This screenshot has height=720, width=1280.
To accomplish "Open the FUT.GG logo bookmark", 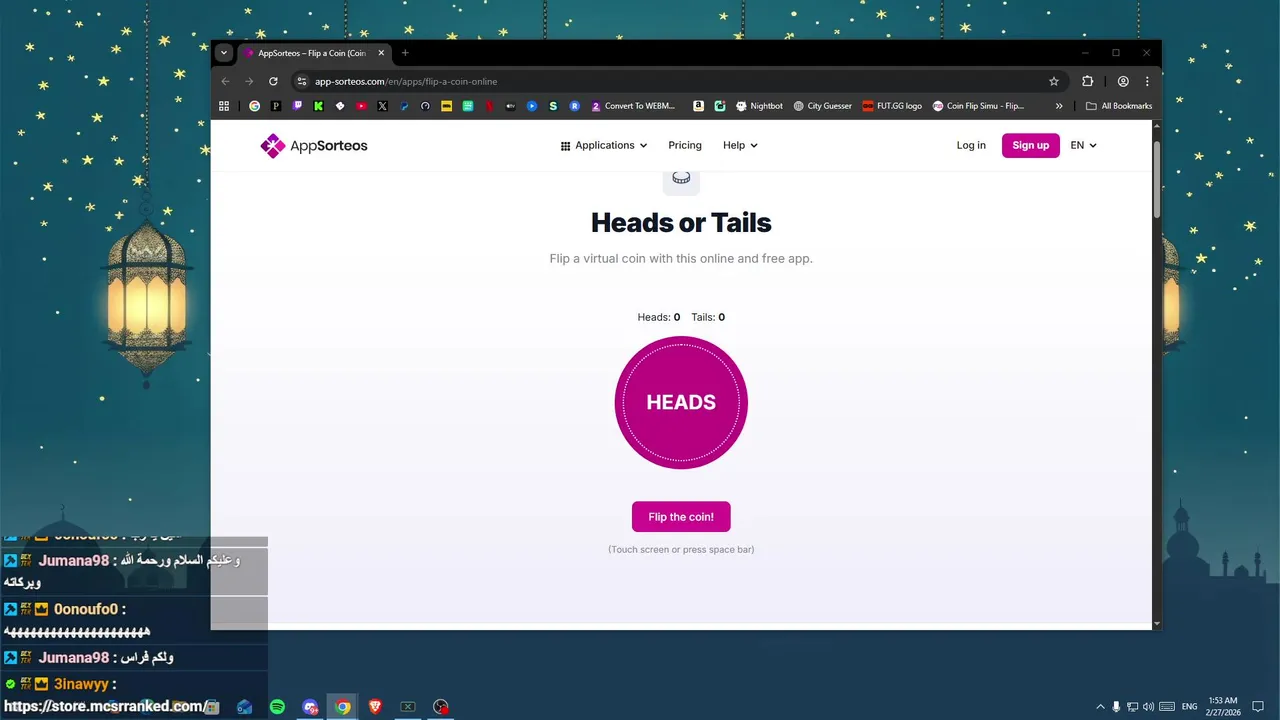I will coord(892,105).
